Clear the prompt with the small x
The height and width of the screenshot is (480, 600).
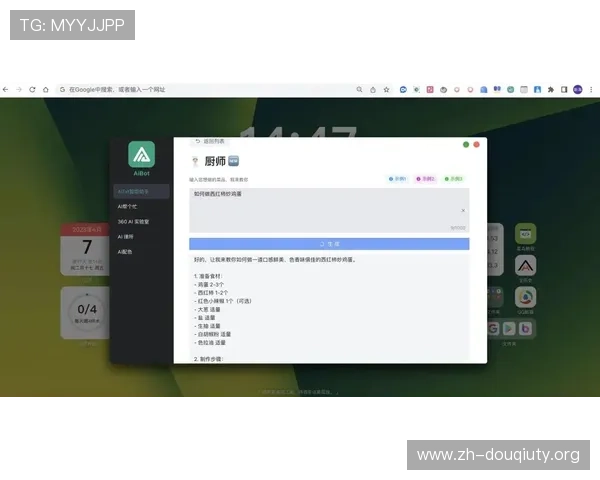463,211
